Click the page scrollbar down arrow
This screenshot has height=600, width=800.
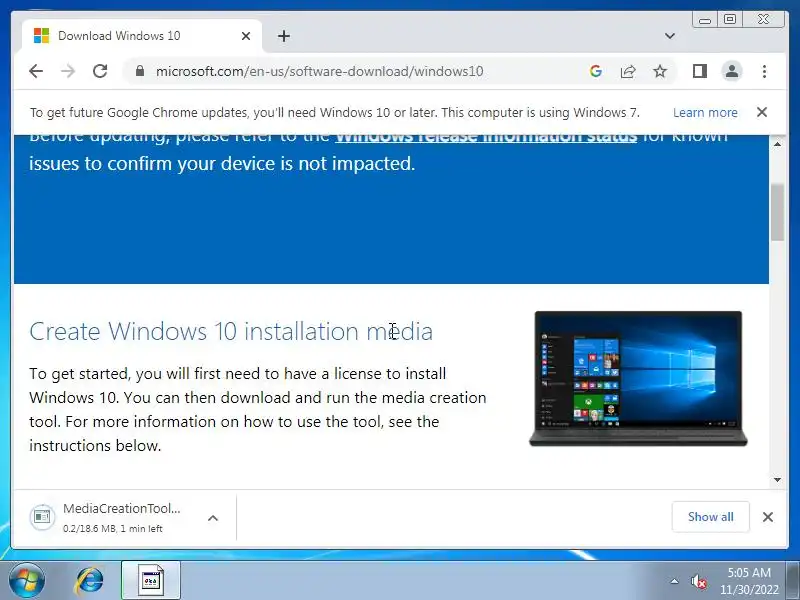[777, 480]
